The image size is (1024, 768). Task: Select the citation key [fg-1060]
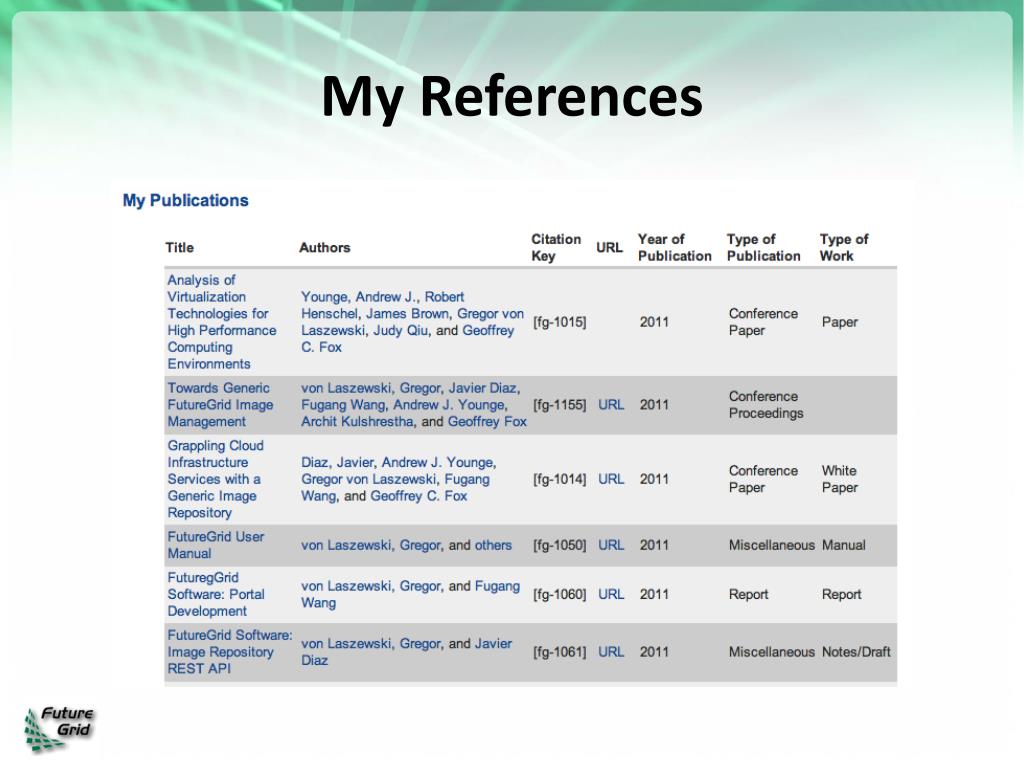click(560, 594)
